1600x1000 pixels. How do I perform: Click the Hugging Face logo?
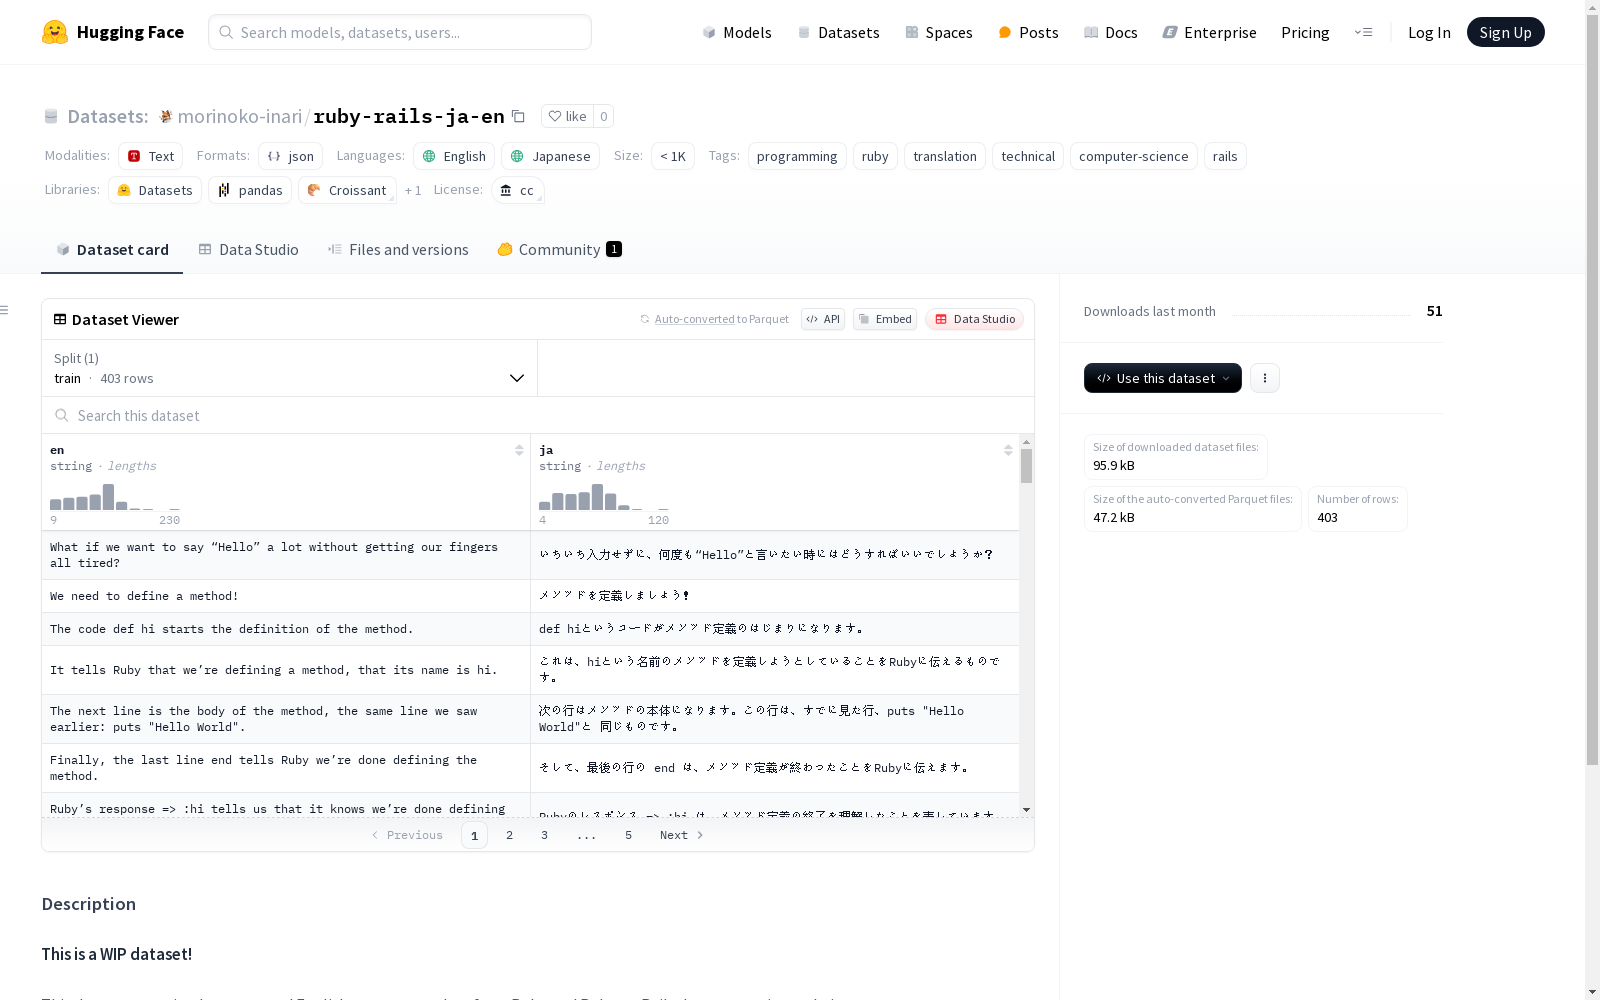[x=113, y=32]
